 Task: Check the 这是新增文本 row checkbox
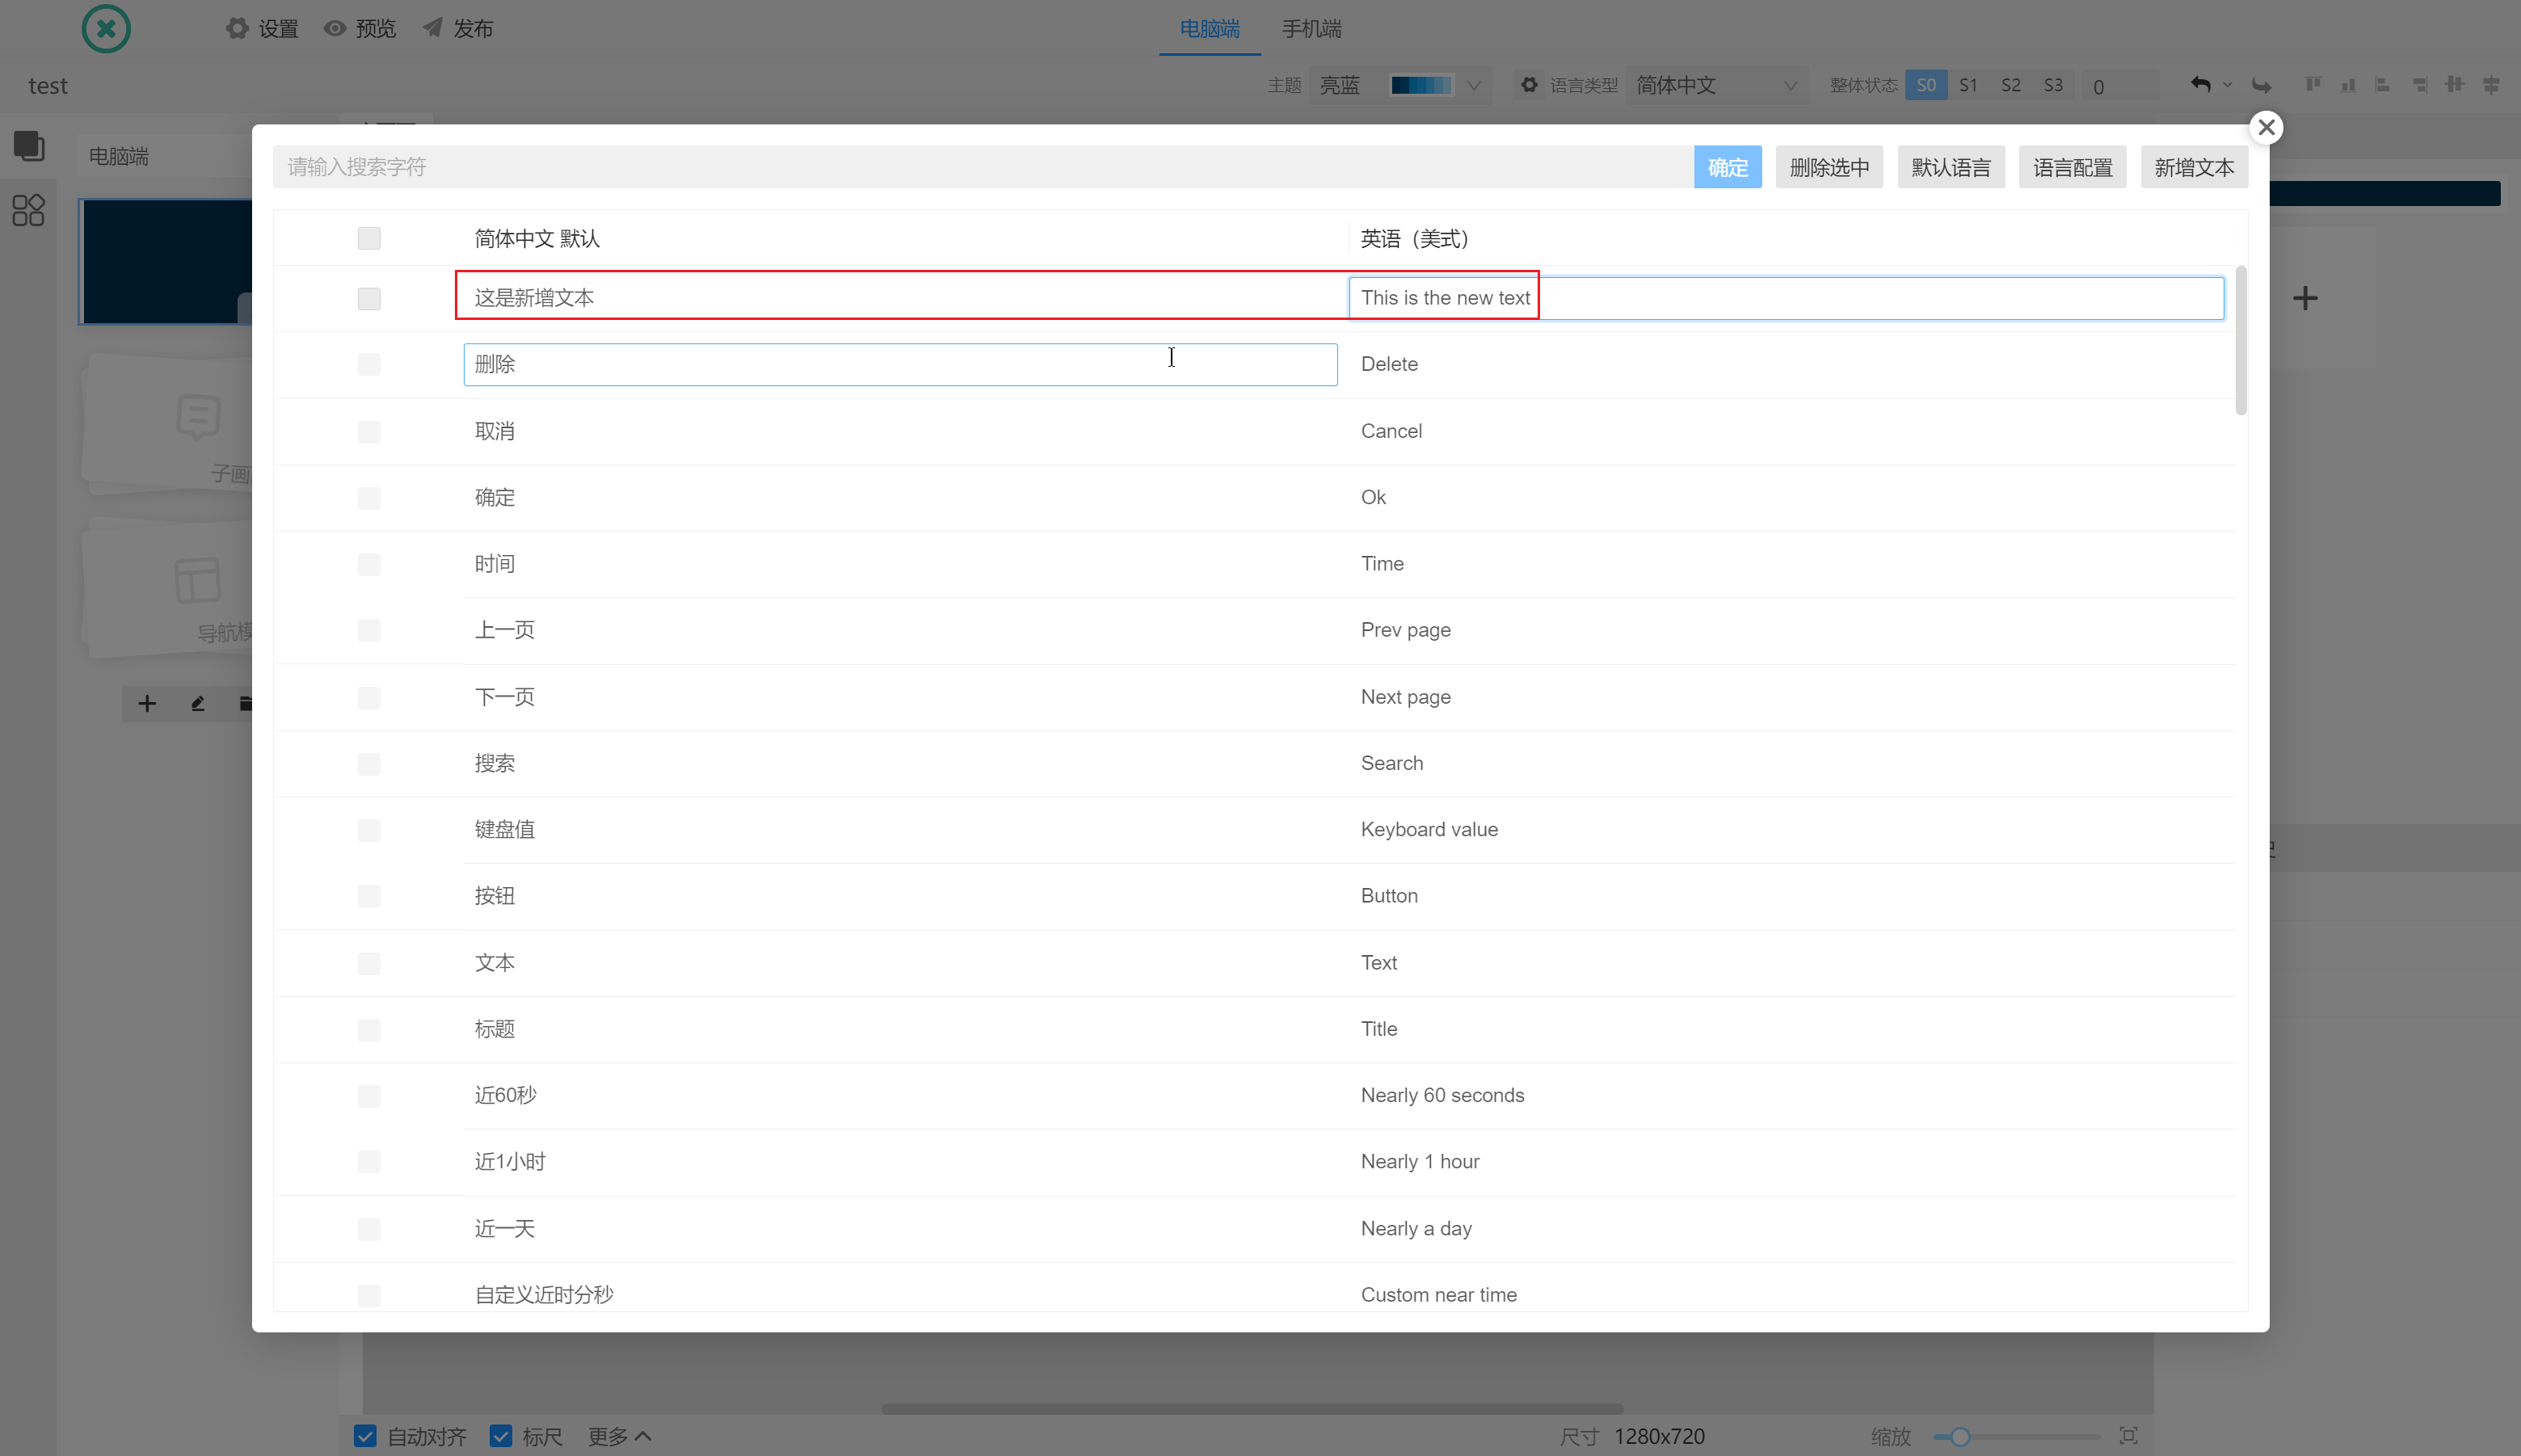coord(369,298)
